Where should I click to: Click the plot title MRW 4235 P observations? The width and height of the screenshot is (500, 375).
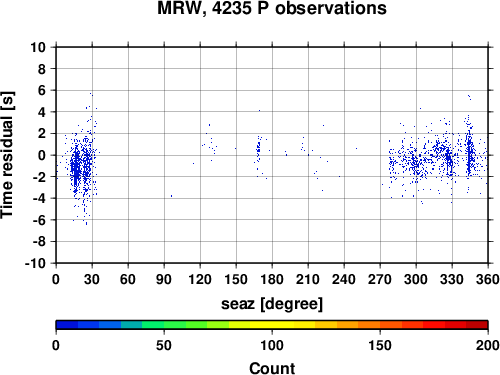272,8
